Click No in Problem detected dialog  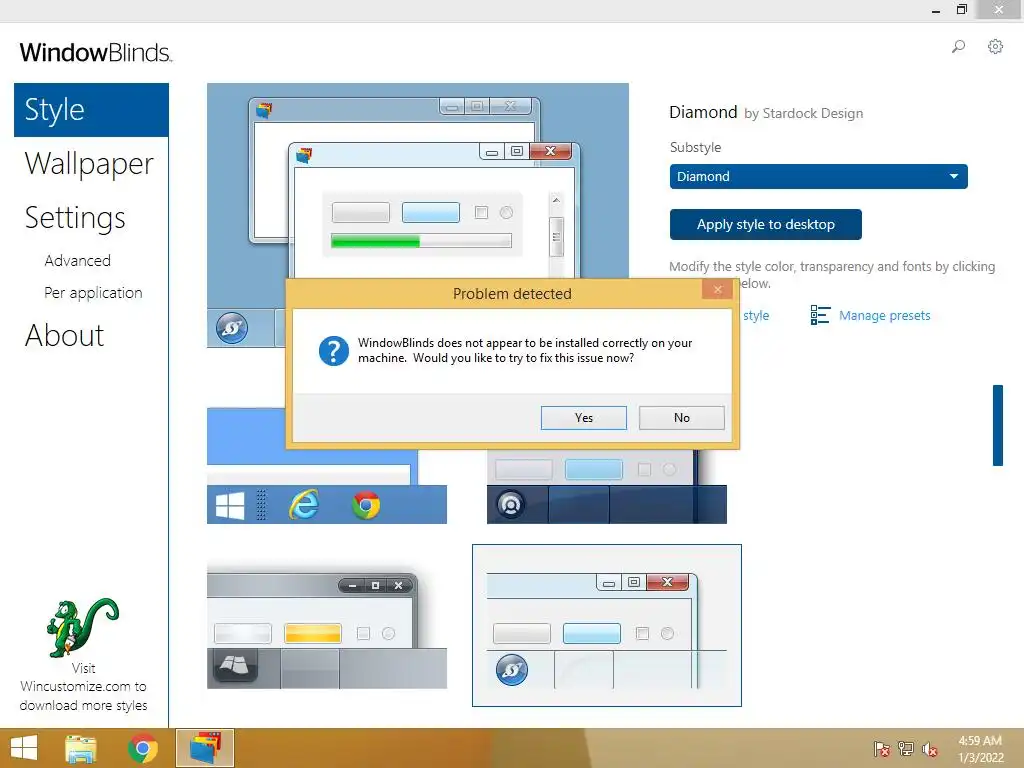(682, 418)
